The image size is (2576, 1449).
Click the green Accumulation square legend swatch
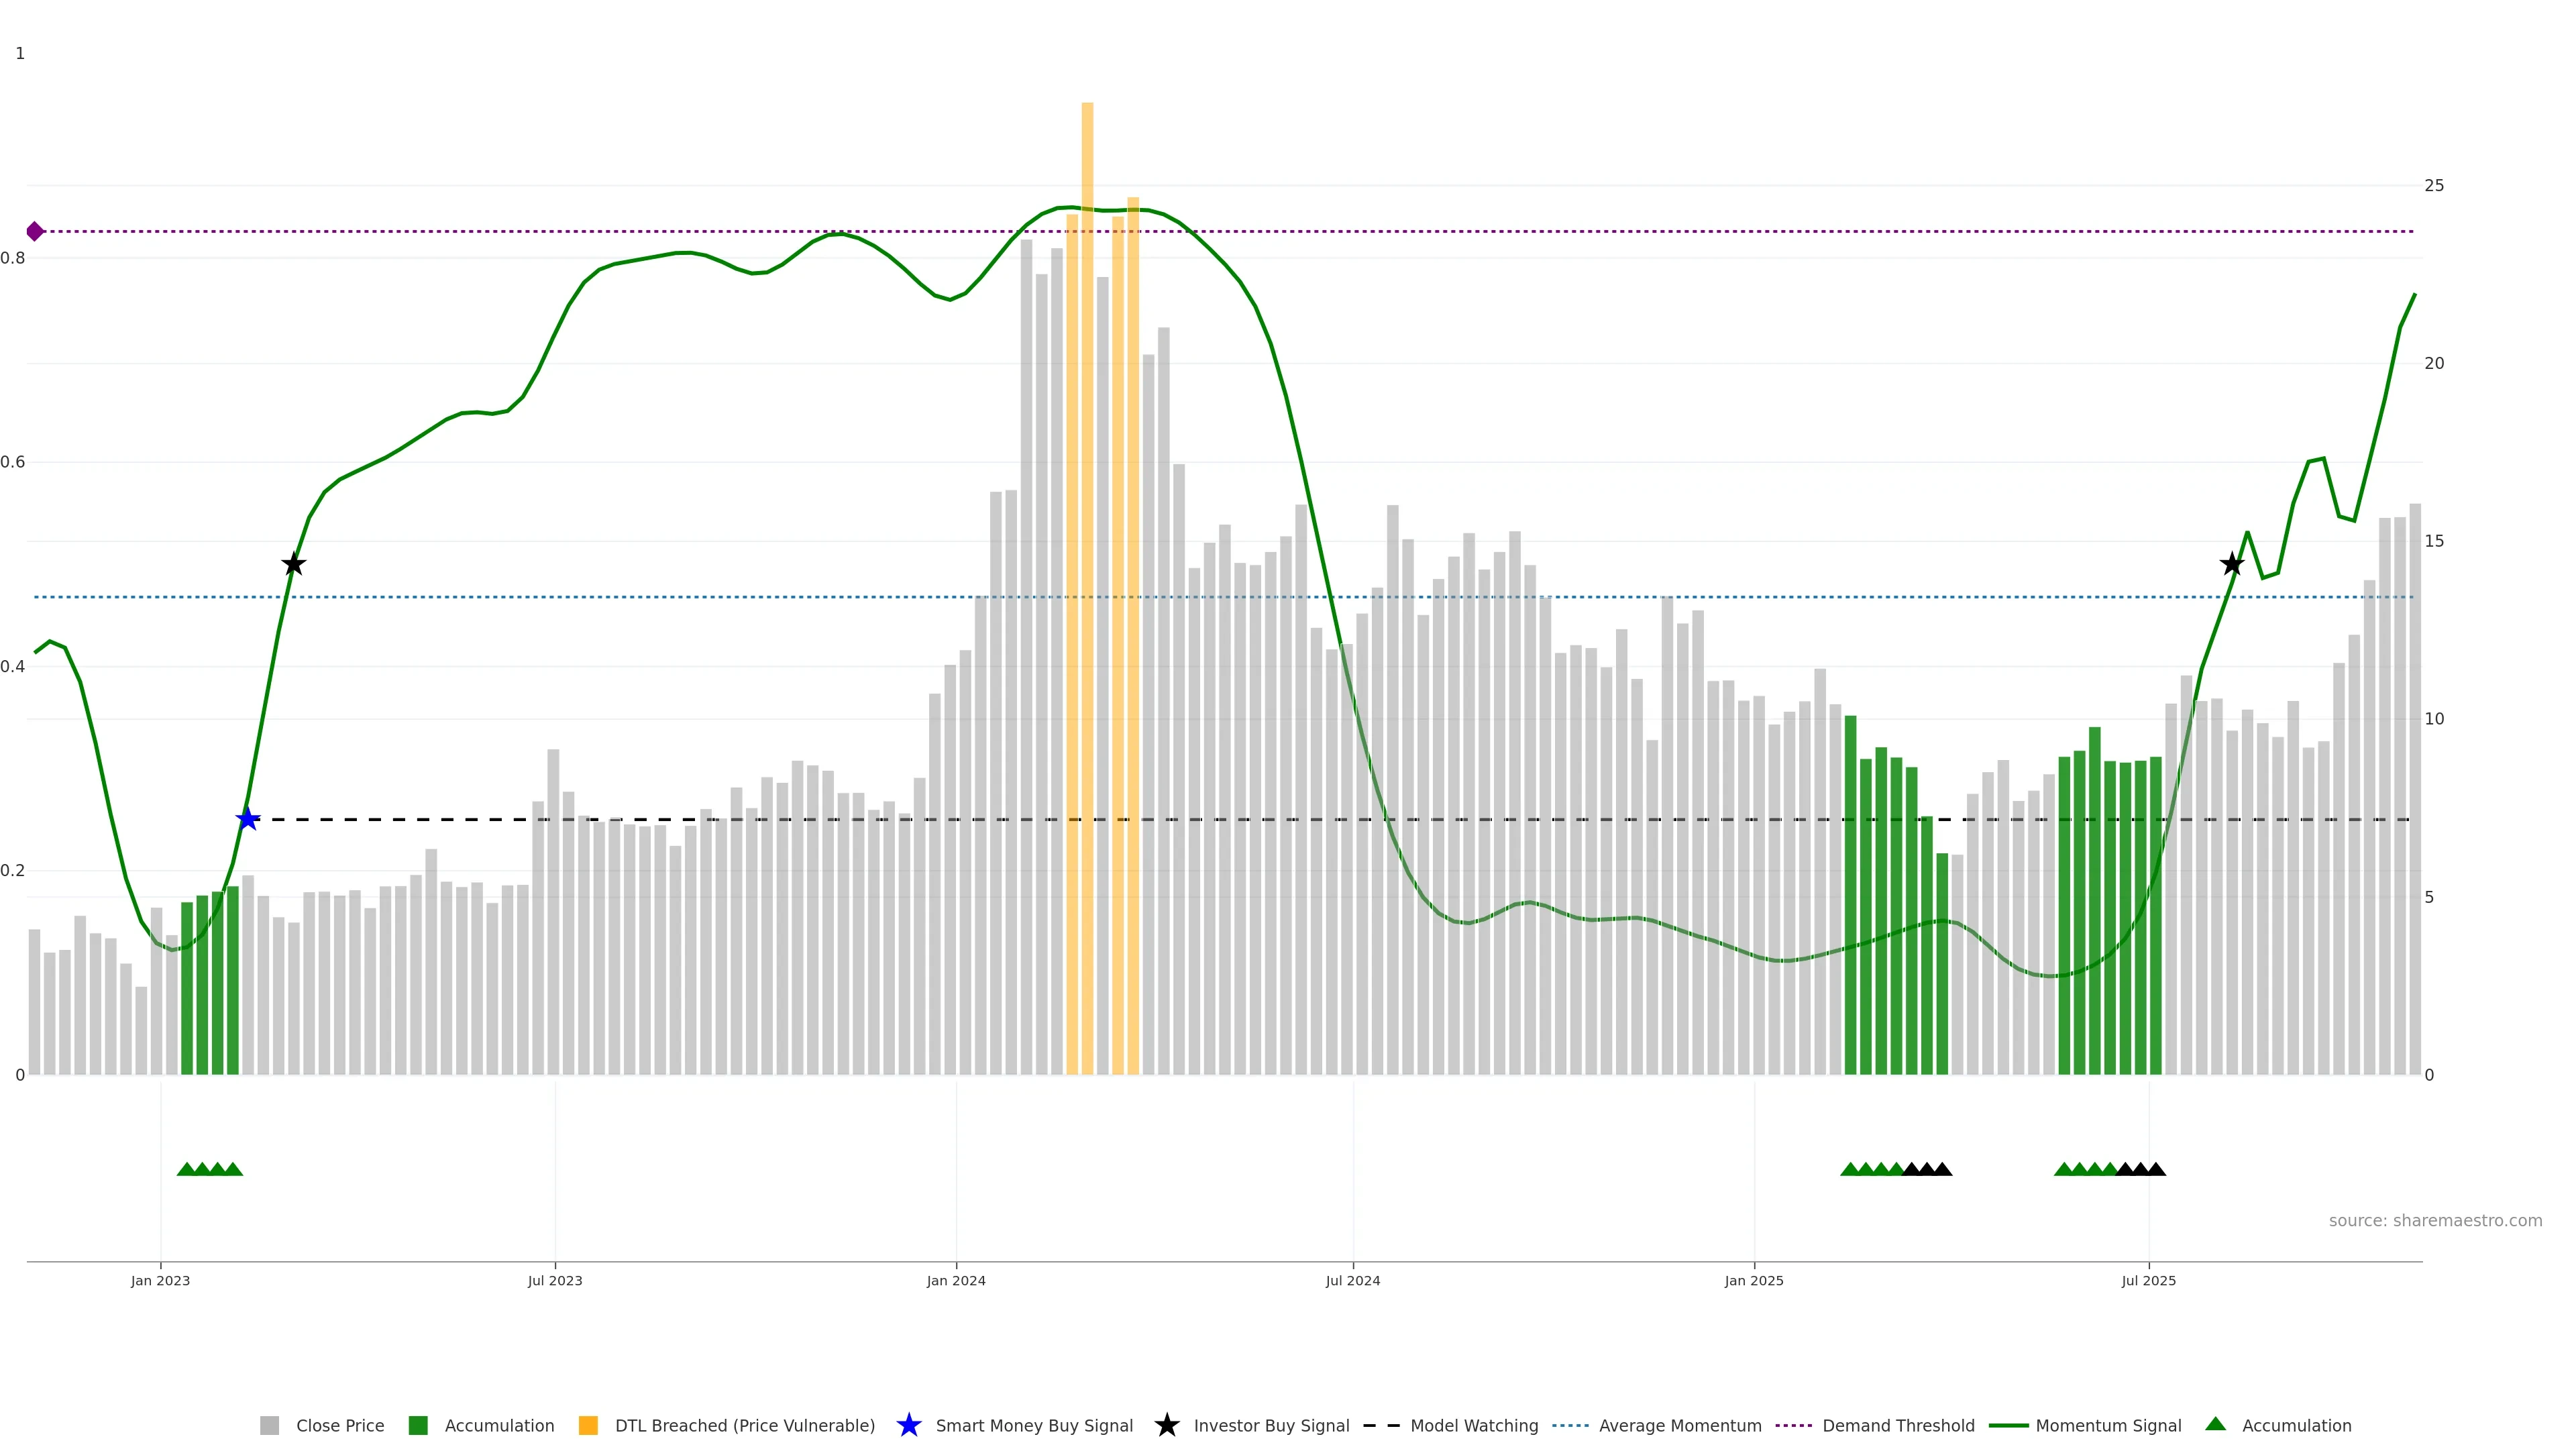418,1425
